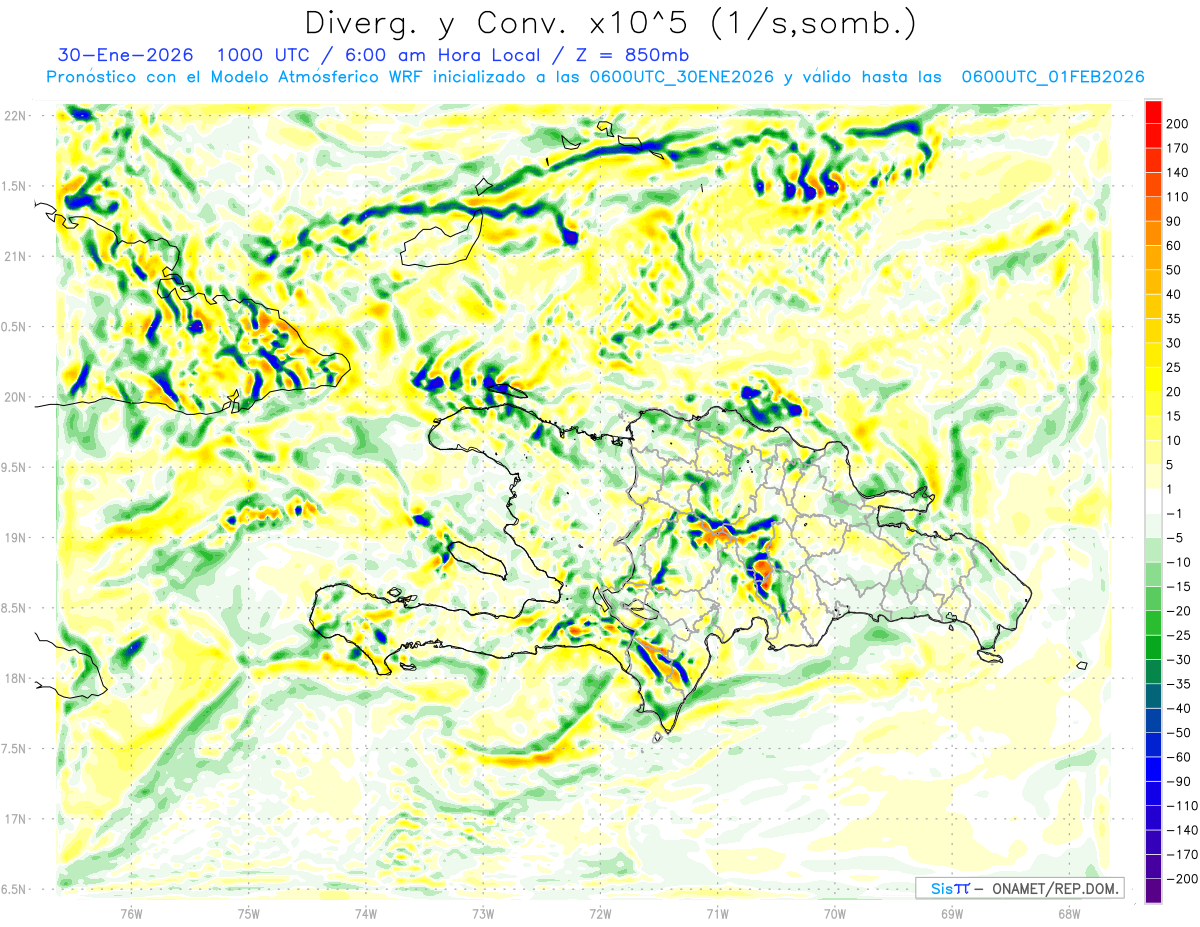Click the dark purple colorbar segment below -200
The image size is (1200, 927).
[x=1153, y=891]
